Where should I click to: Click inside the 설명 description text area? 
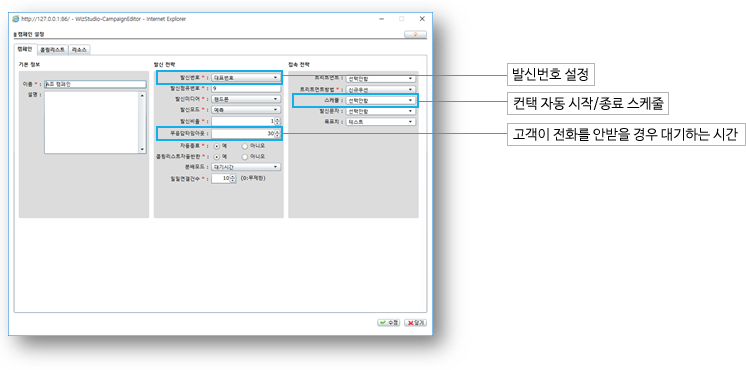click(92, 122)
